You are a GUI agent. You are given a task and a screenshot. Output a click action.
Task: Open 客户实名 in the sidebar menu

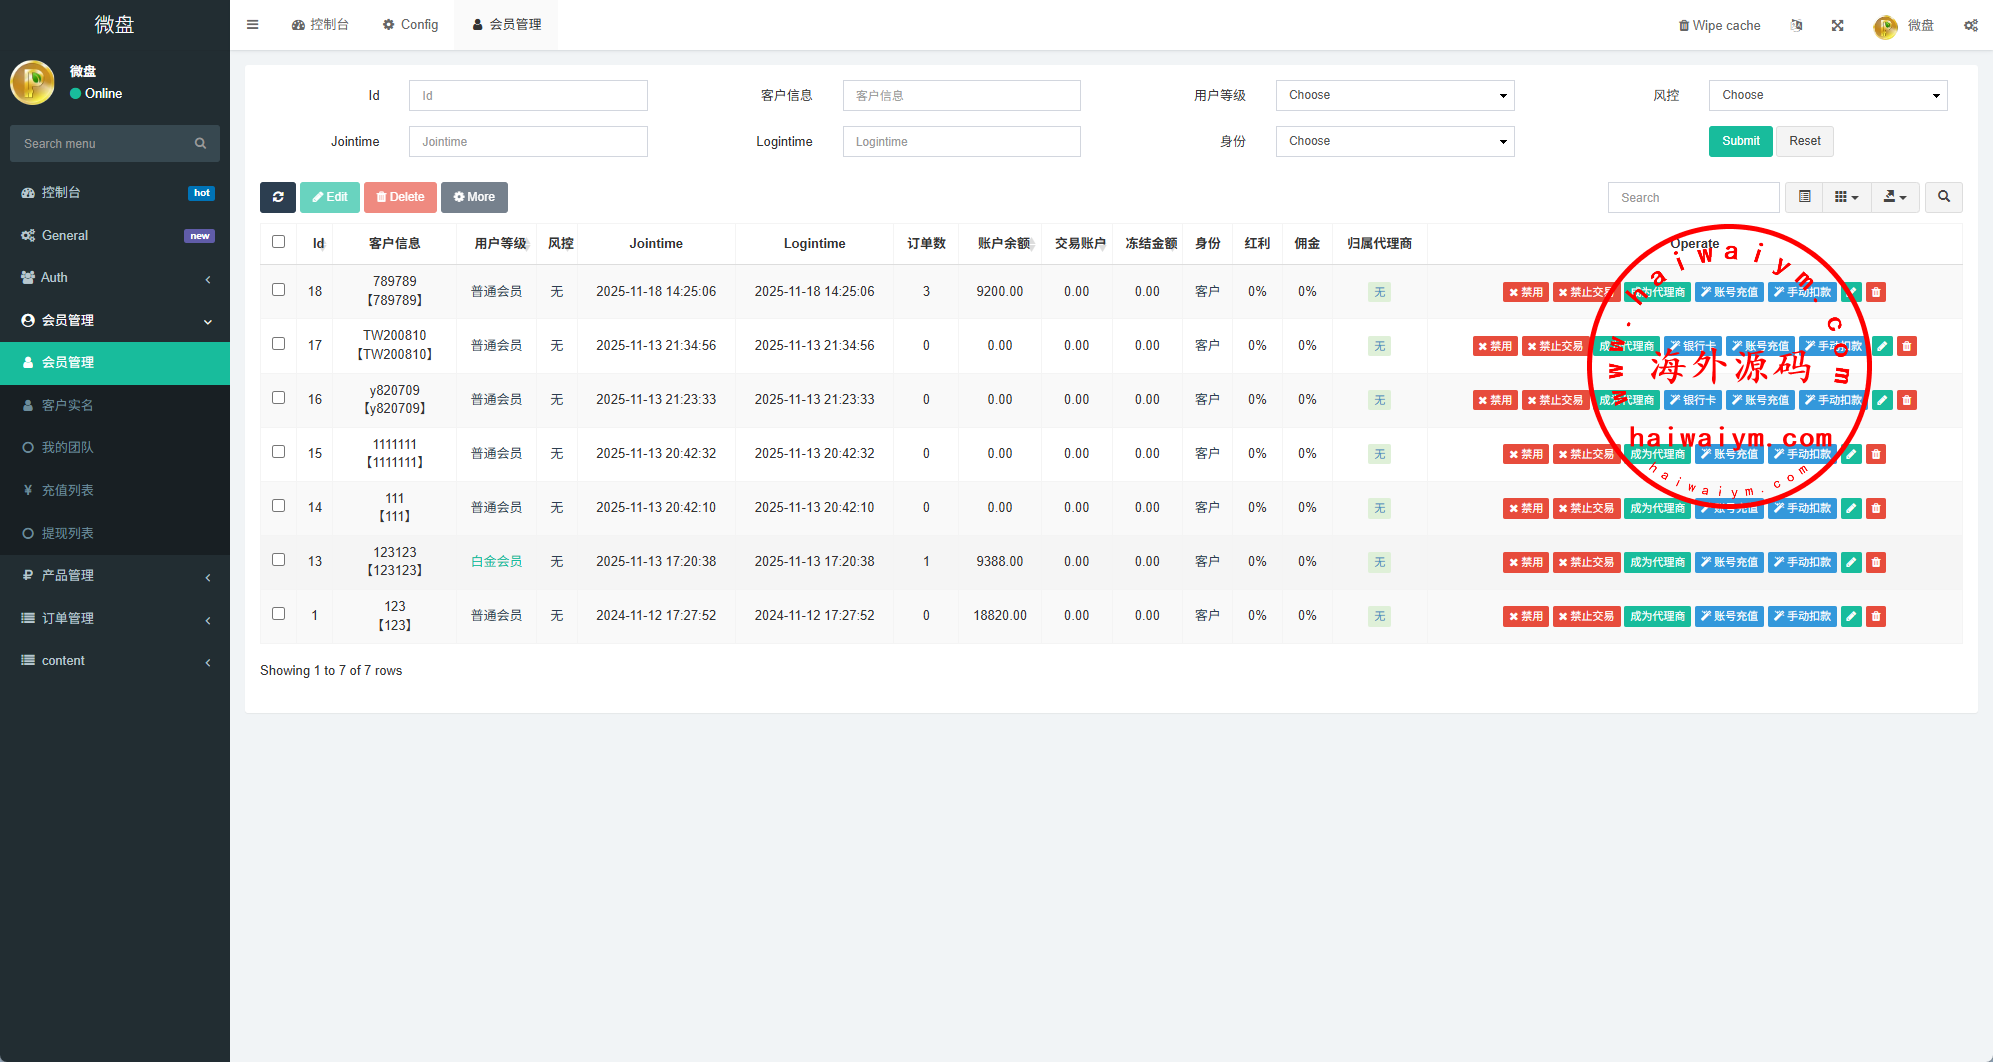(x=67, y=405)
